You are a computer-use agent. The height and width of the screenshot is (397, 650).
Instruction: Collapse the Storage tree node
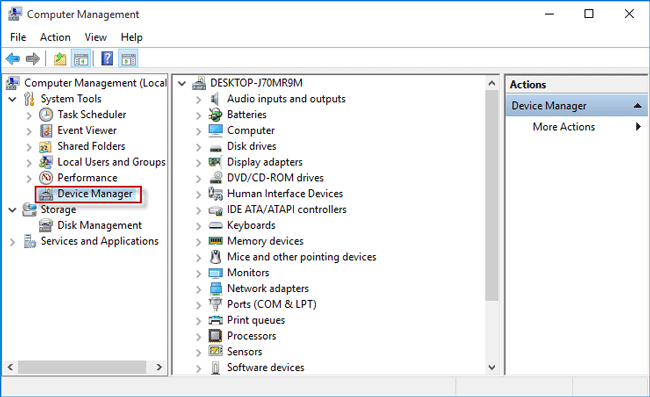13,210
